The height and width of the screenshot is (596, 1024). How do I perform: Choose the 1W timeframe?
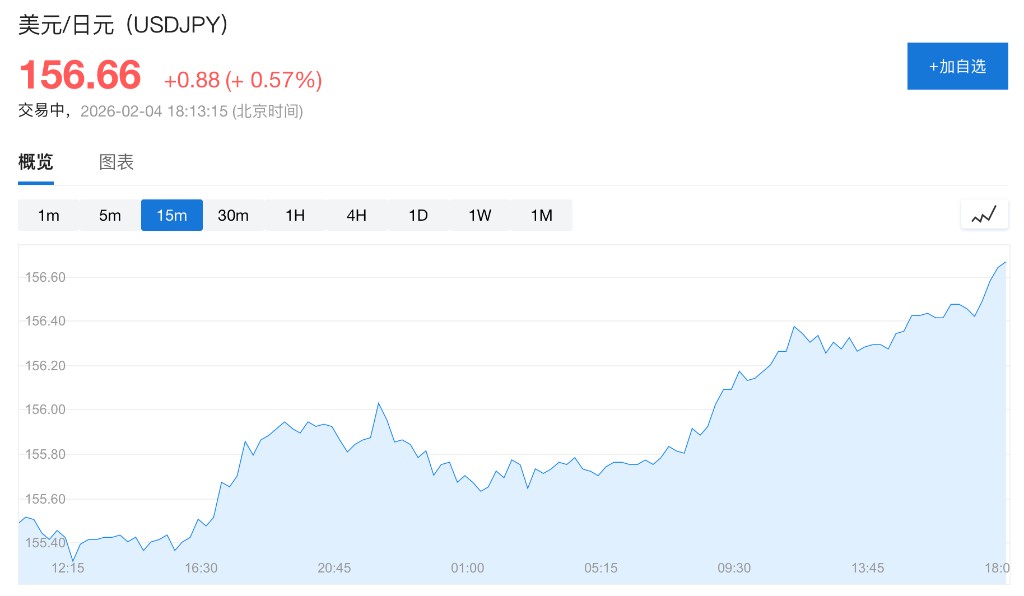point(480,215)
